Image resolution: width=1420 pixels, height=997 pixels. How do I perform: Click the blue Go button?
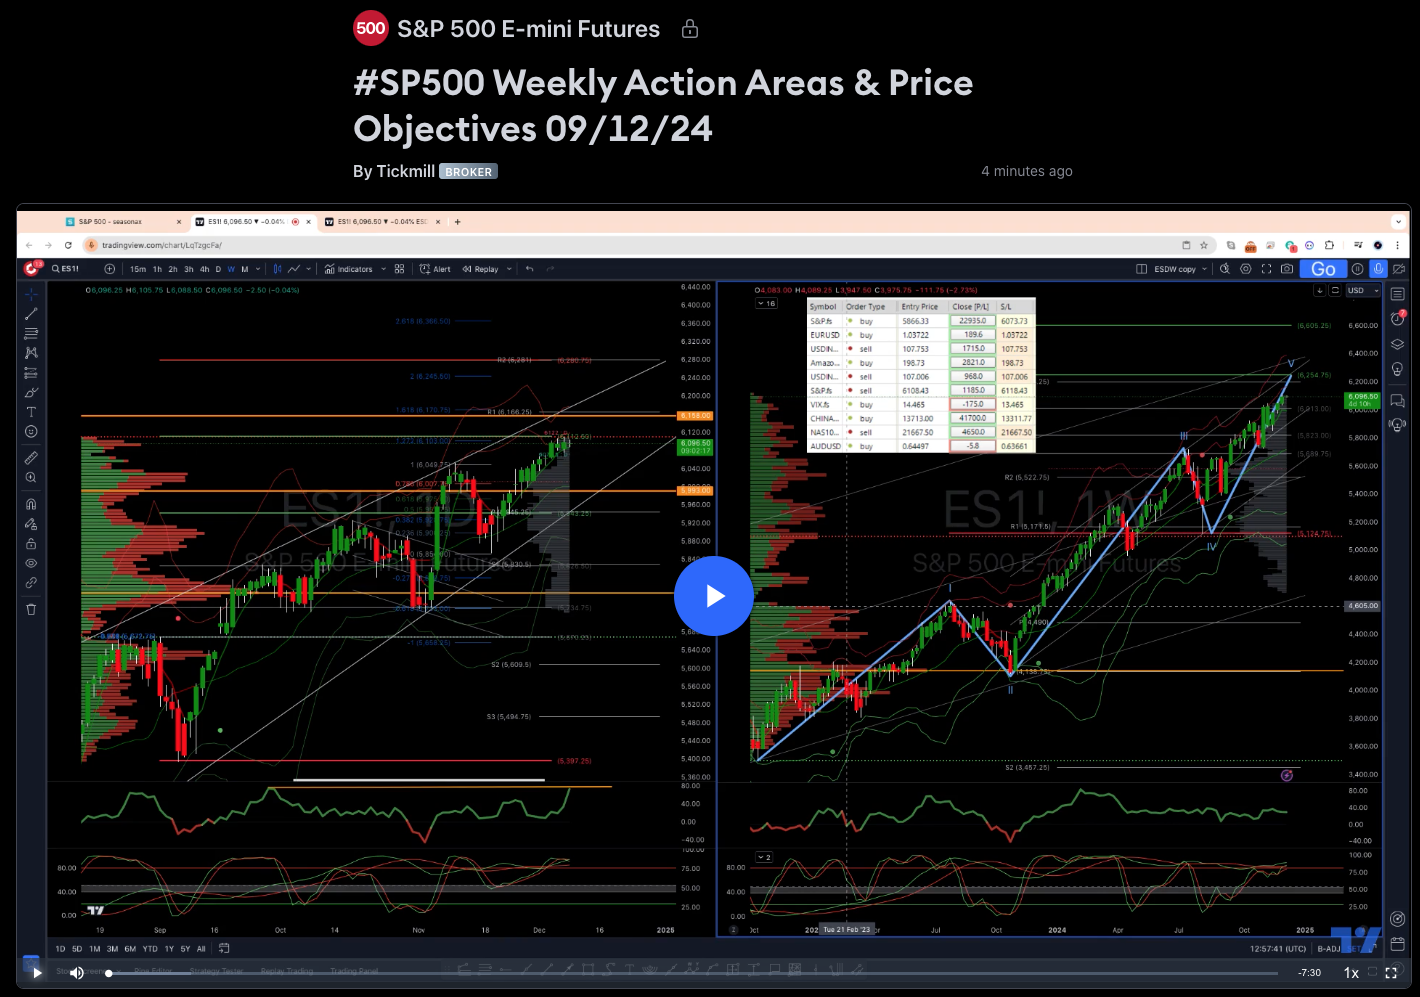1323,269
